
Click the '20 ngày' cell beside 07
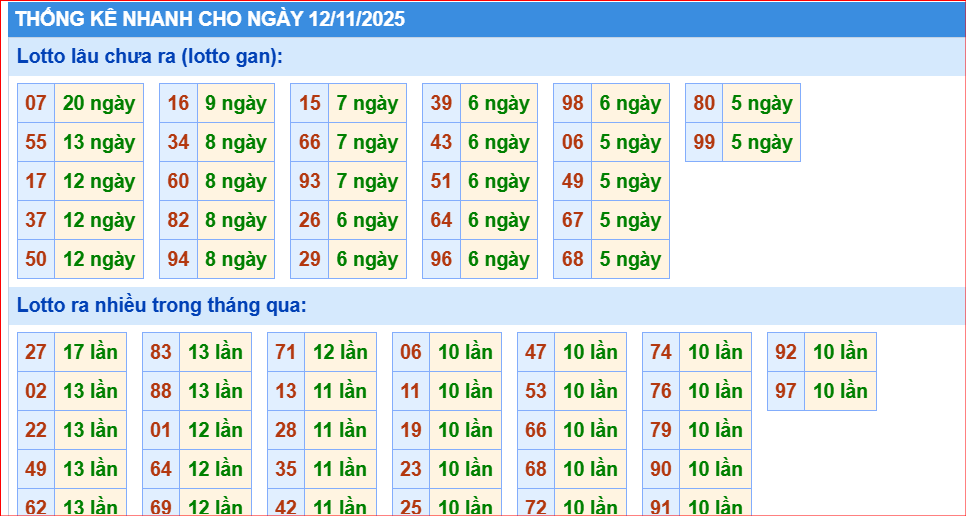pyautogui.click(x=99, y=103)
